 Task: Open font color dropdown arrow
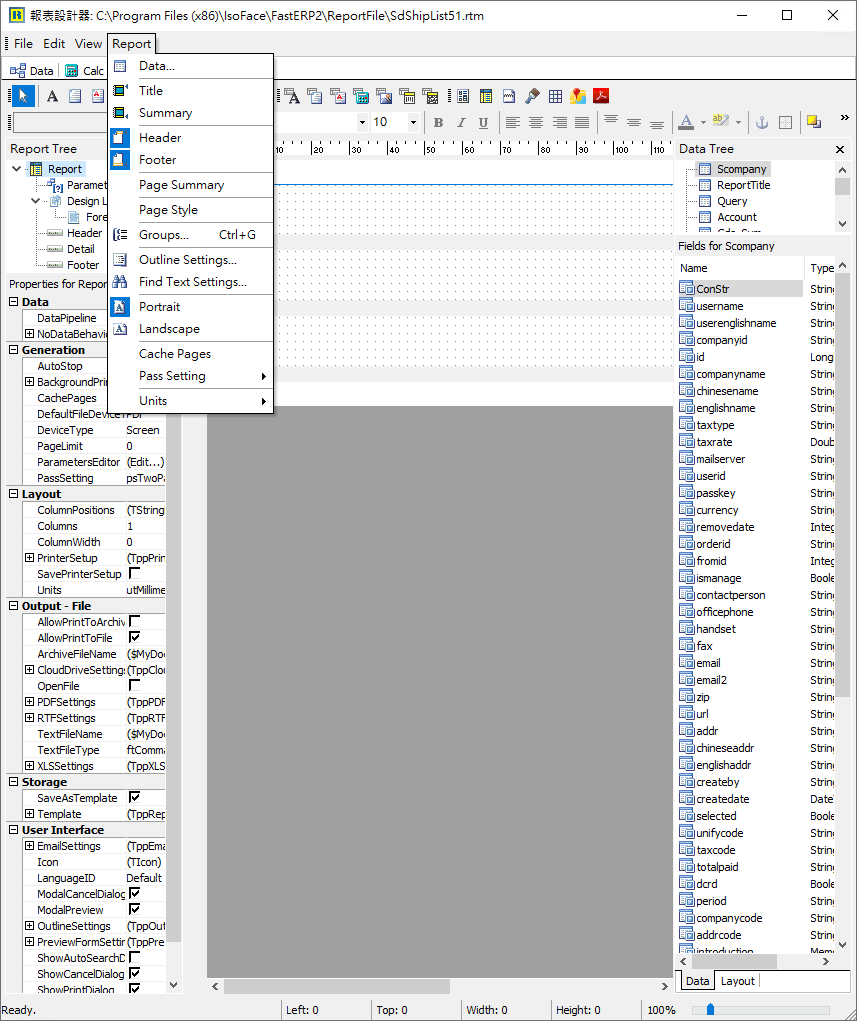(x=703, y=122)
